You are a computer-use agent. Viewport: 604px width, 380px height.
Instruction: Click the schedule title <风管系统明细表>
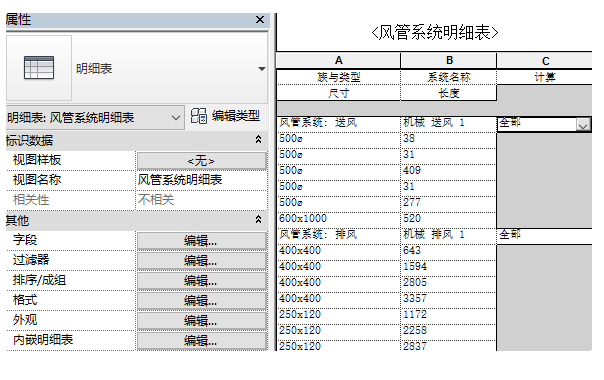tap(435, 32)
